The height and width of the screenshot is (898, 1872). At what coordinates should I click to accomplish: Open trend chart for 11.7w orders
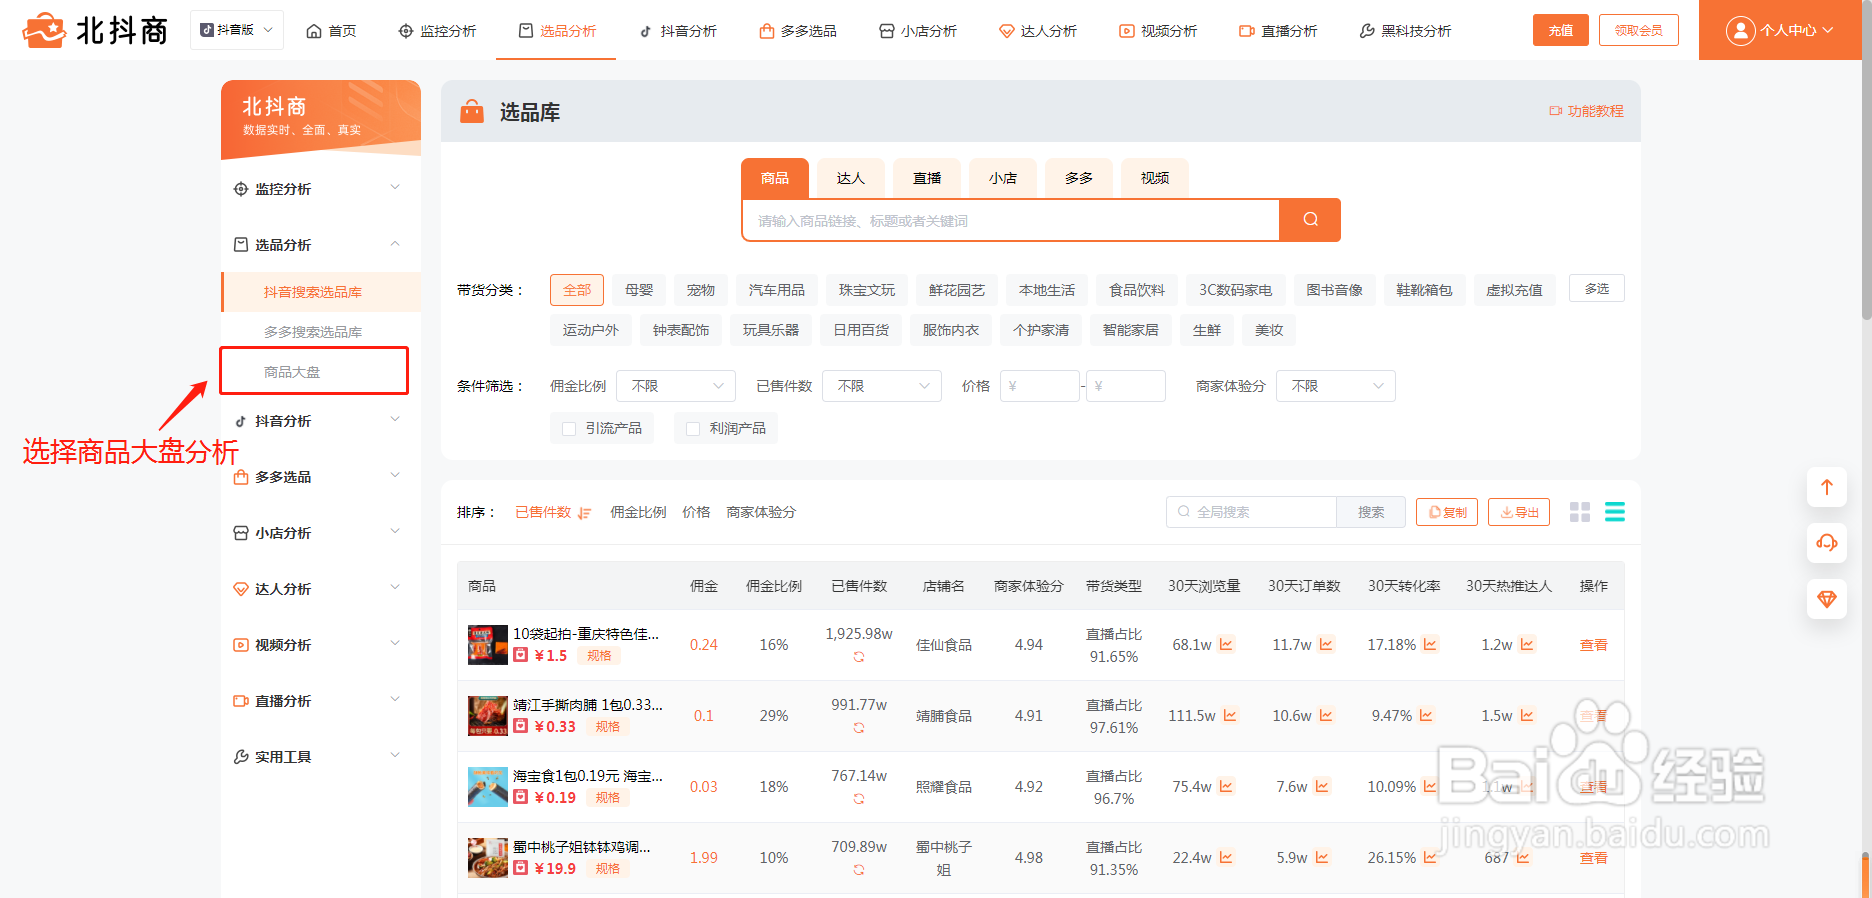(1326, 644)
